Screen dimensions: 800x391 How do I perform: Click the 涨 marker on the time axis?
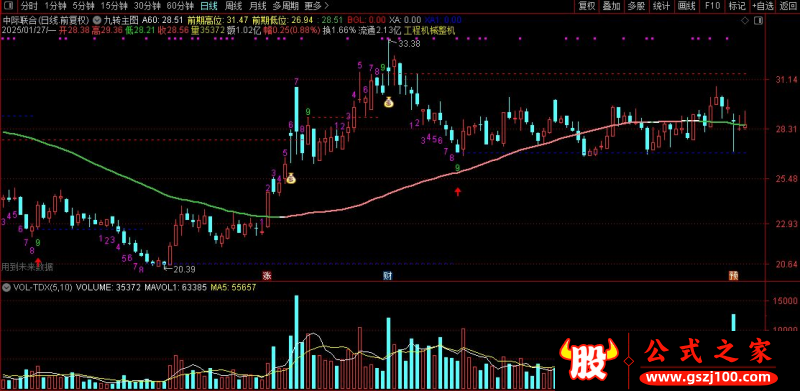click(266, 276)
